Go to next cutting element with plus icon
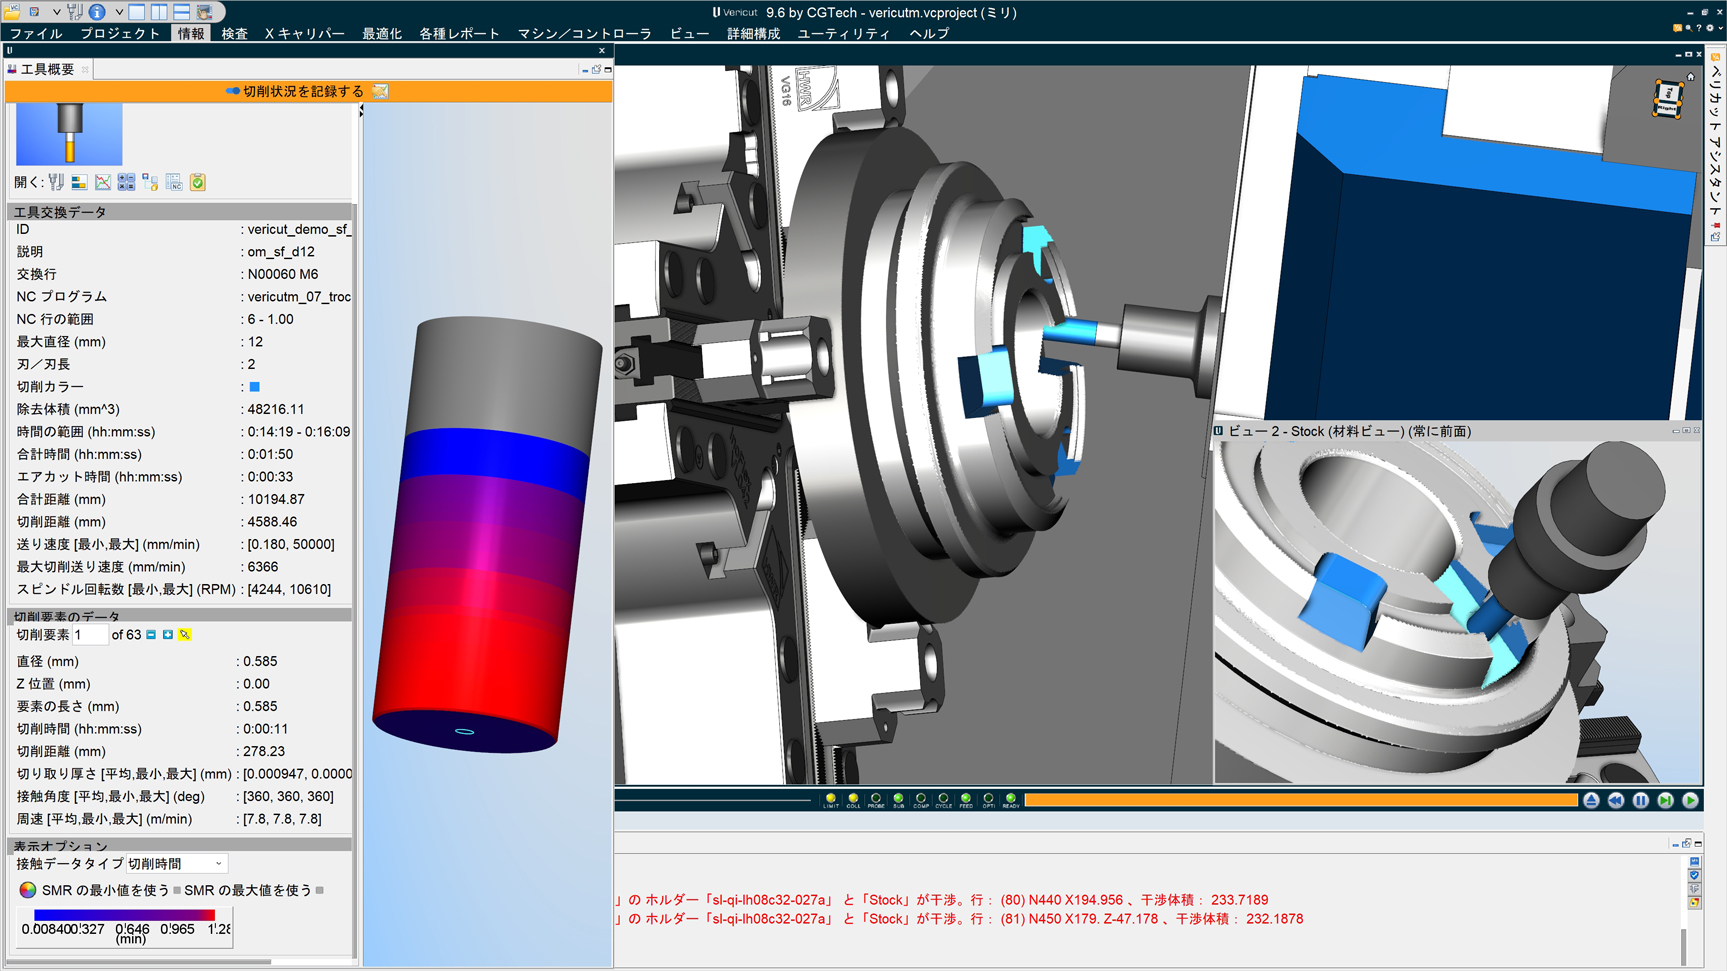The image size is (1727, 971). [168, 635]
